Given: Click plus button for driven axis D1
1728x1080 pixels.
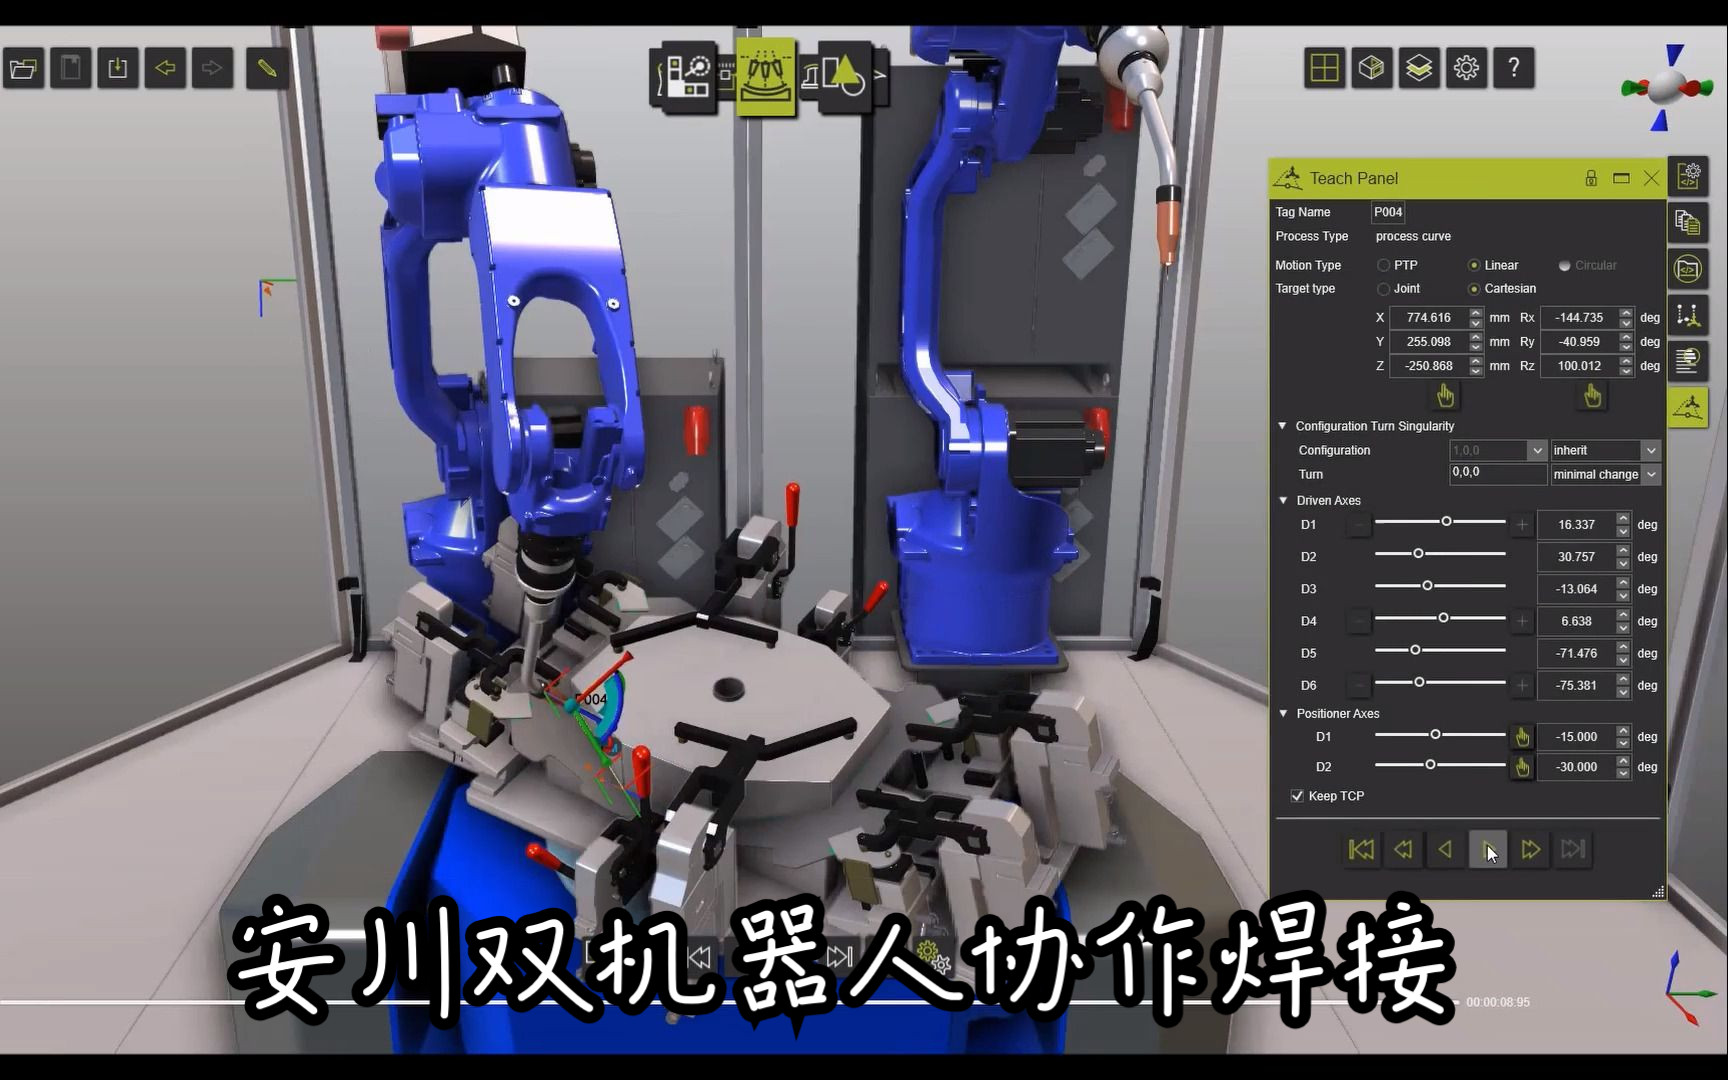Looking at the screenshot, I should (x=1522, y=525).
